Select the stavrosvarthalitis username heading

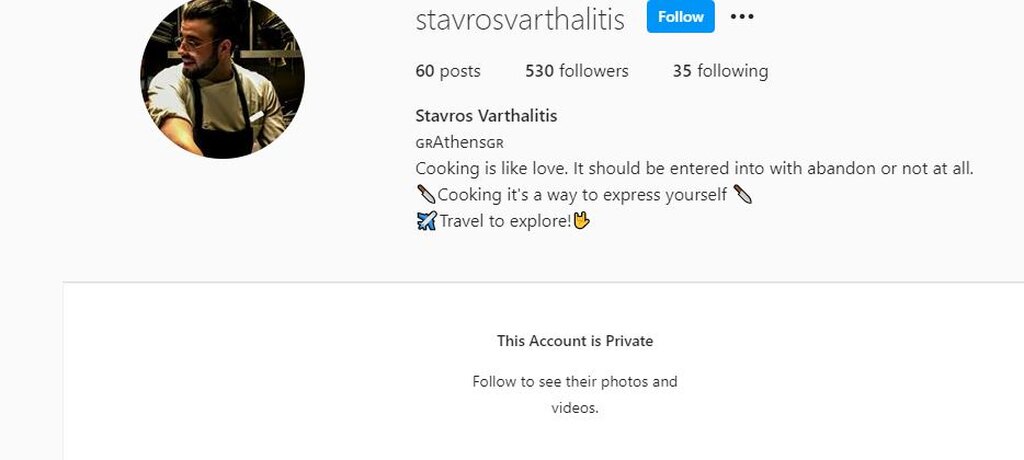point(520,20)
